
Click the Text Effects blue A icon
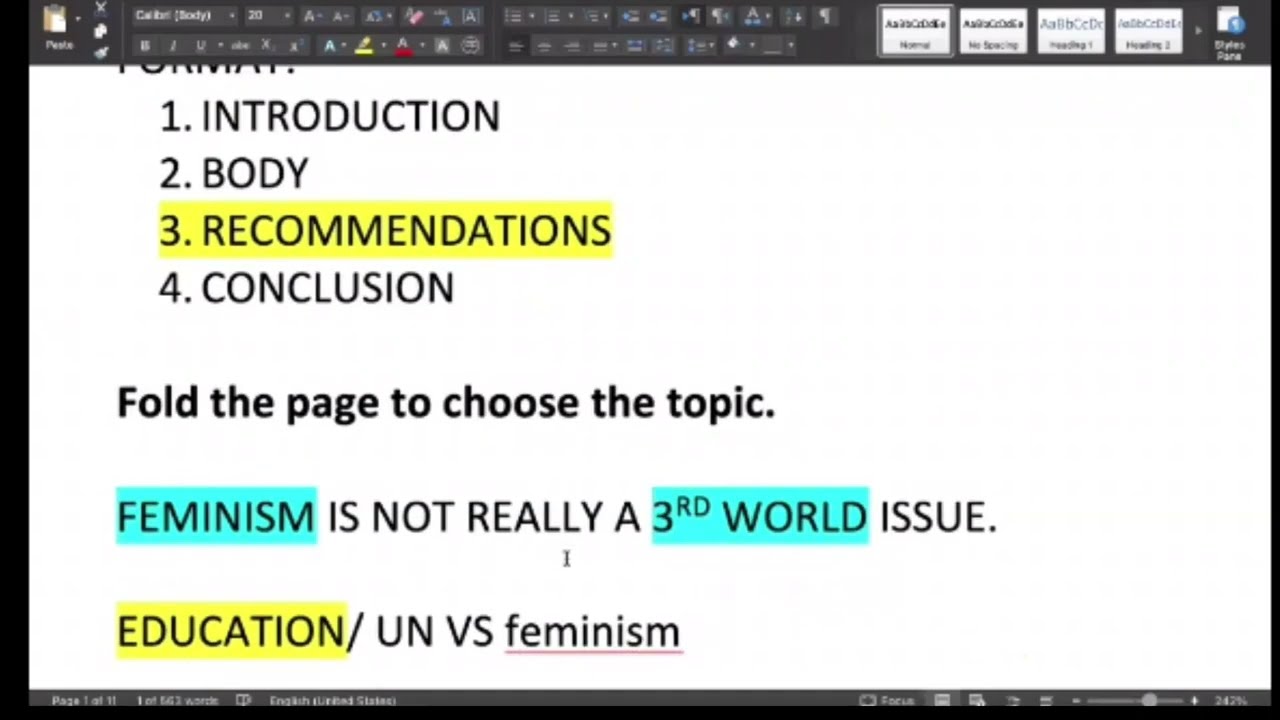point(329,46)
